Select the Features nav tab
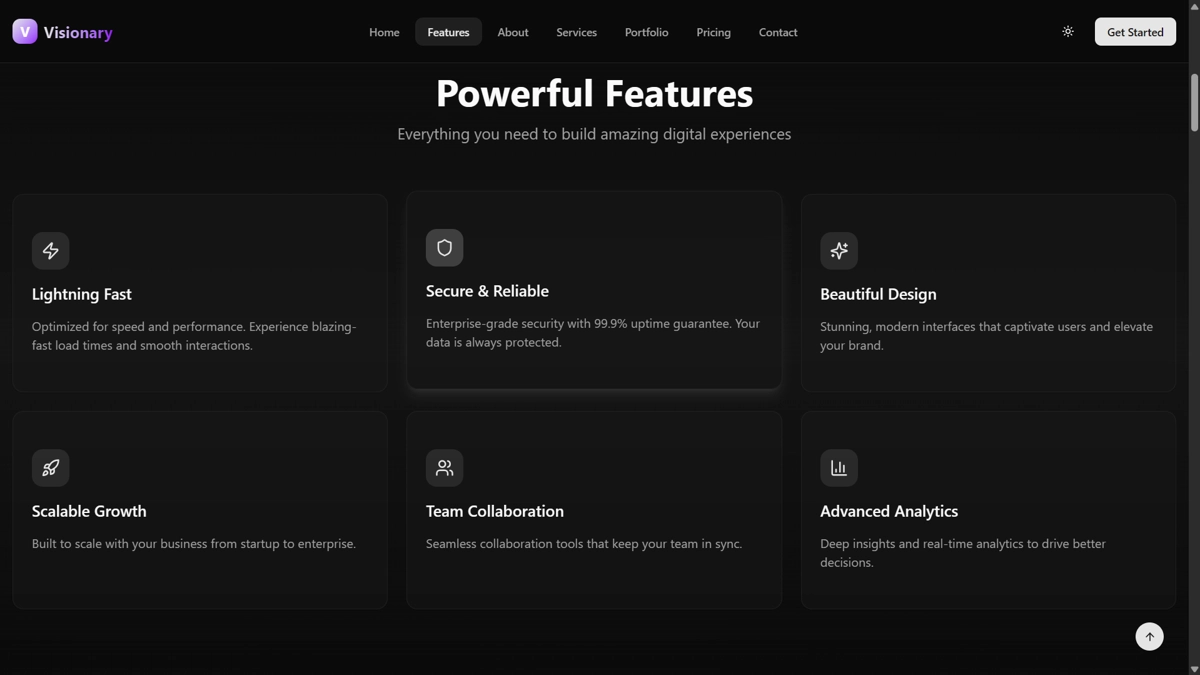 [448, 32]
